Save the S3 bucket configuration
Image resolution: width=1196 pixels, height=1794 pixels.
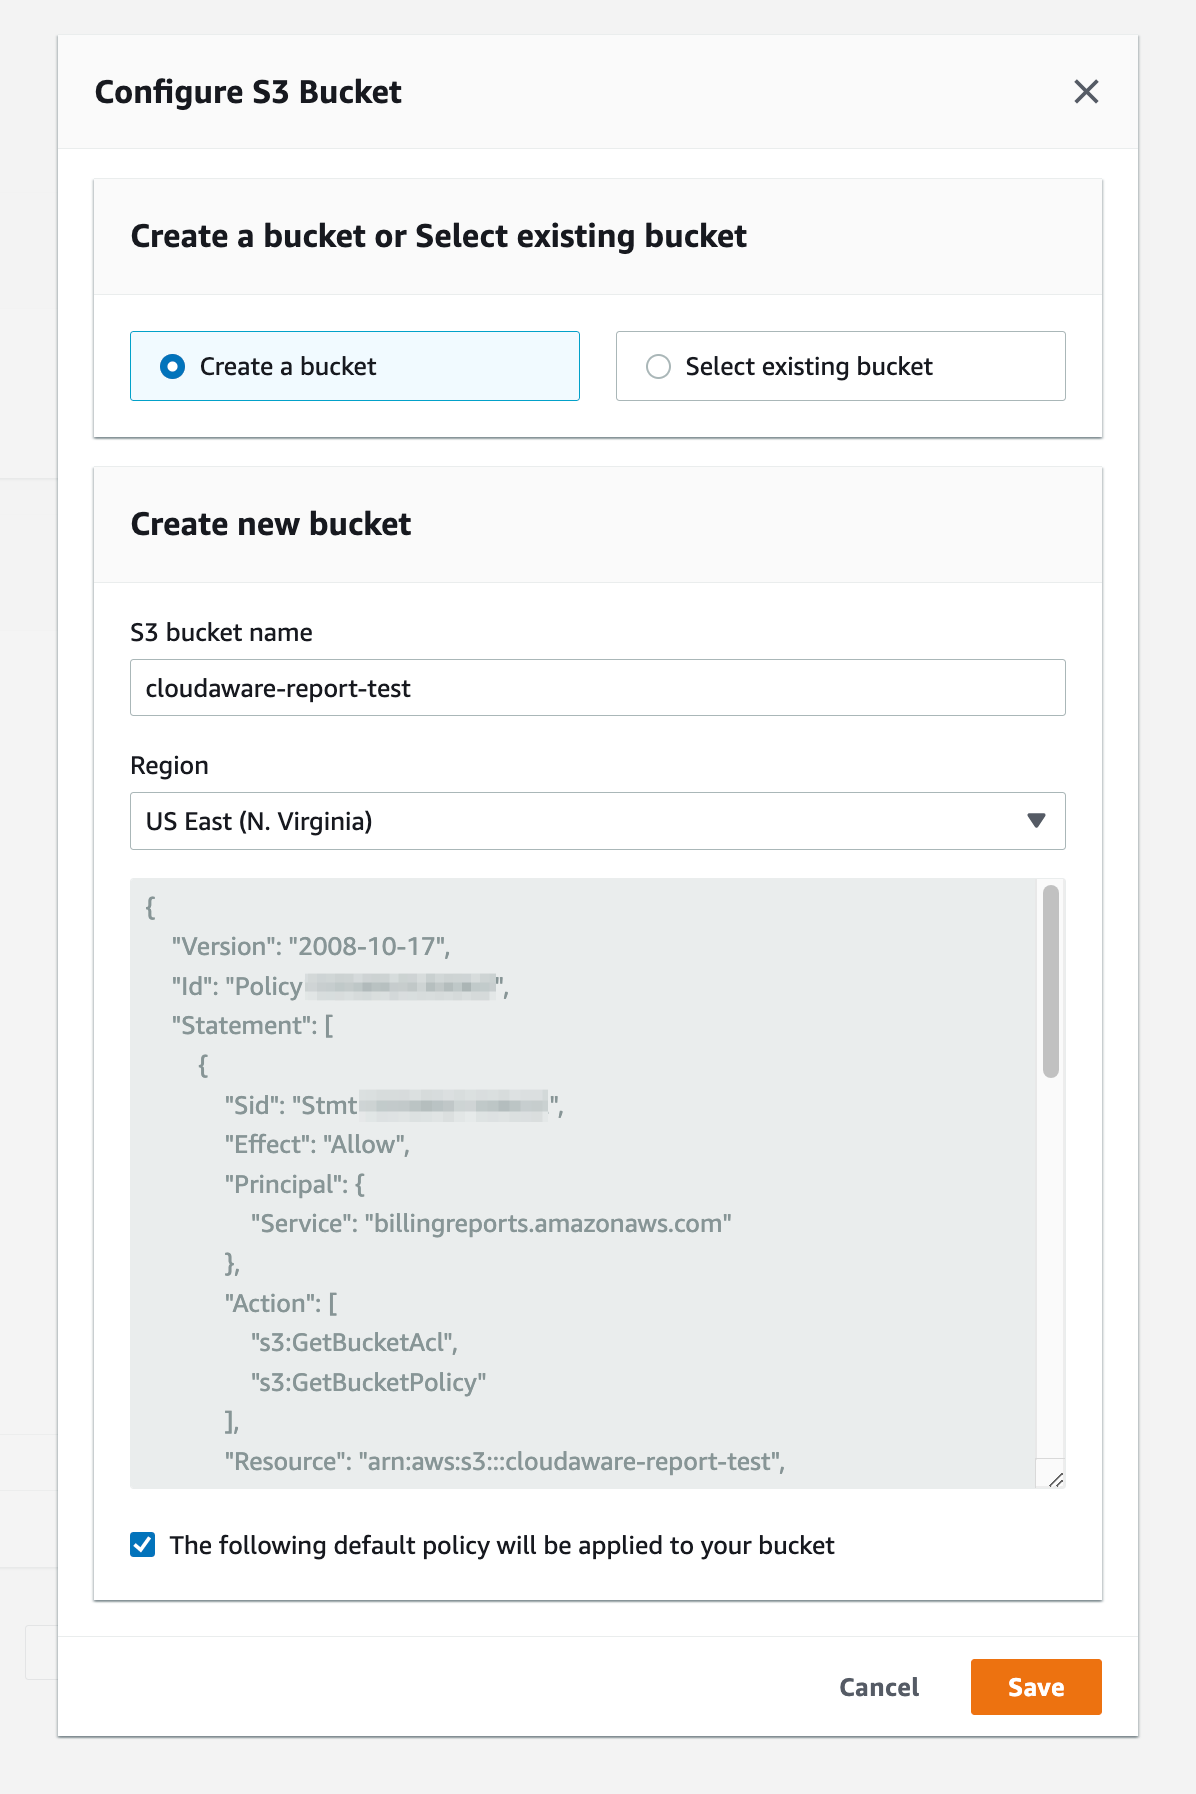[1035, 1687]
